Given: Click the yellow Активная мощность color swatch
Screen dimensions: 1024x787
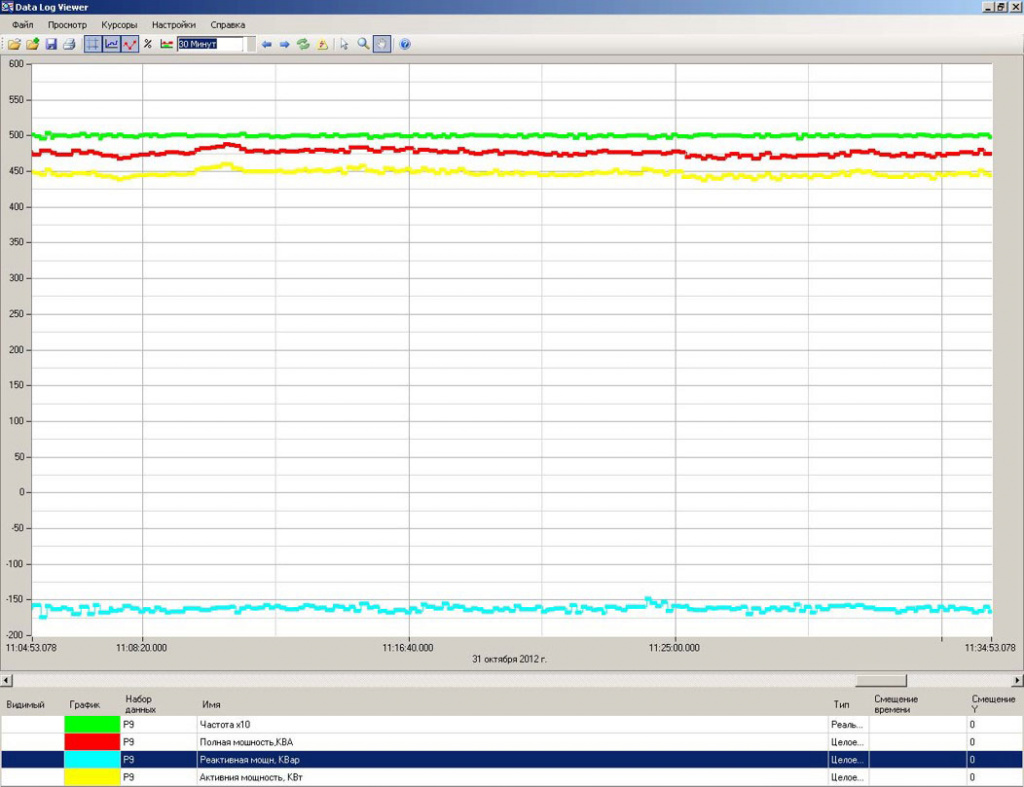Looking at the screenshot, I should tap(92, 777).
